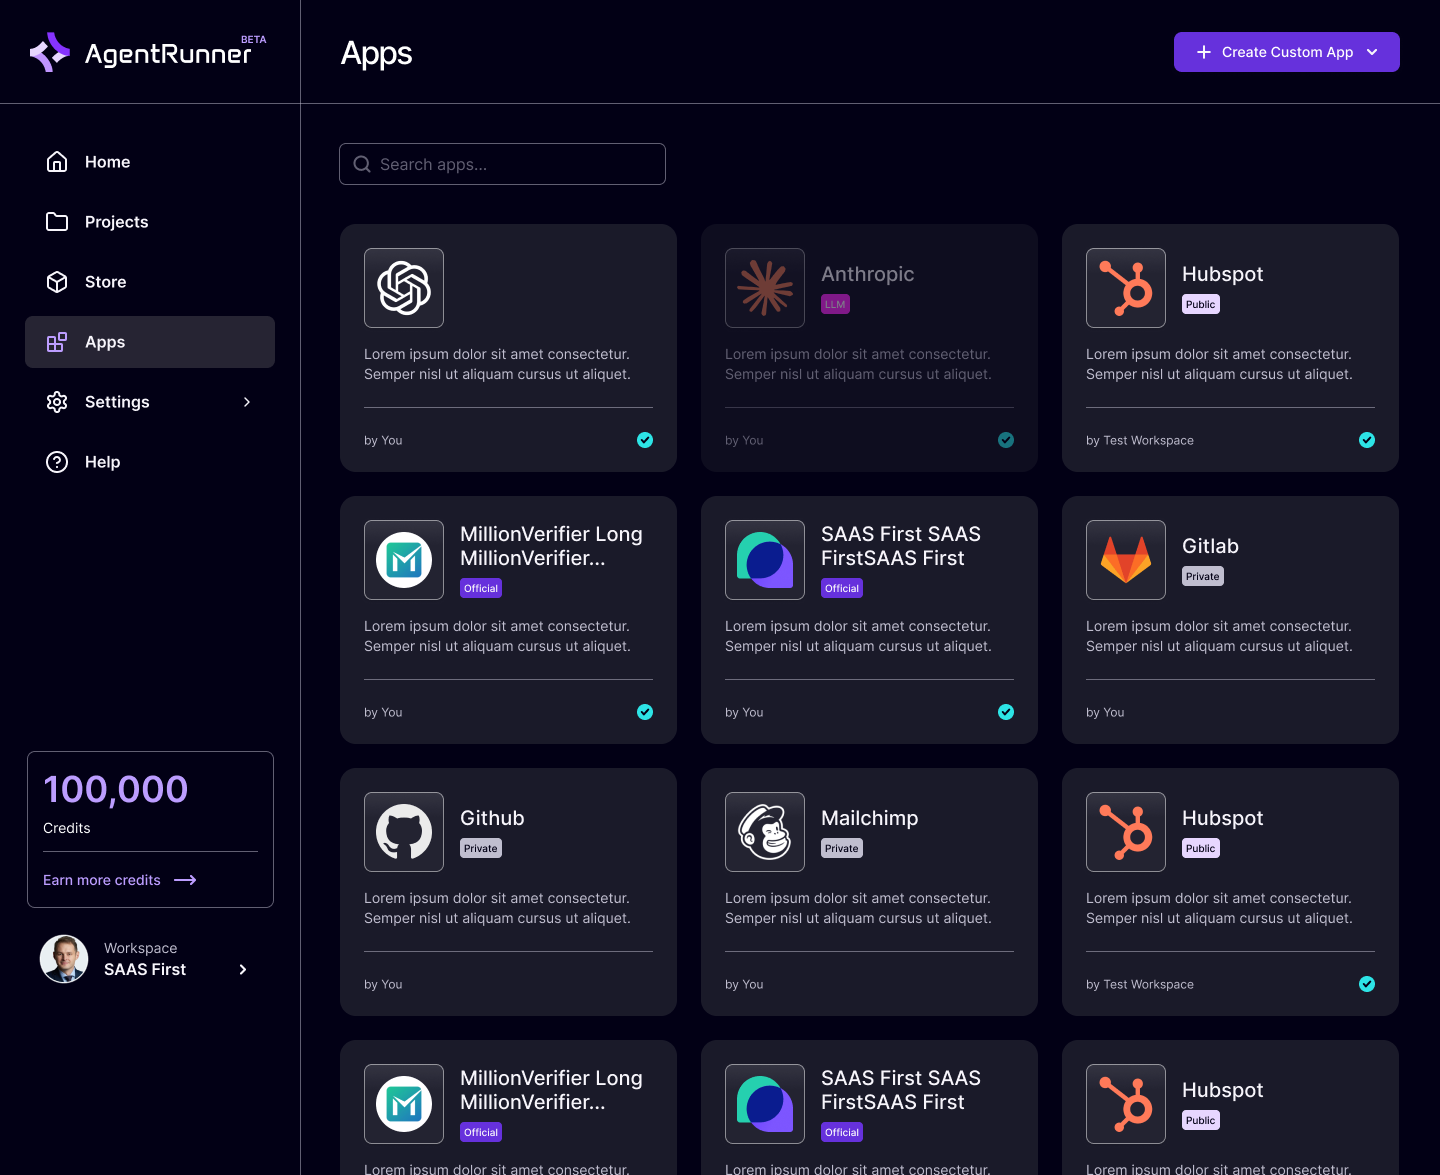Click the verified check on the first Hubspot card
Screen dimensions: 1440x1175
[x=1367, y=440]
